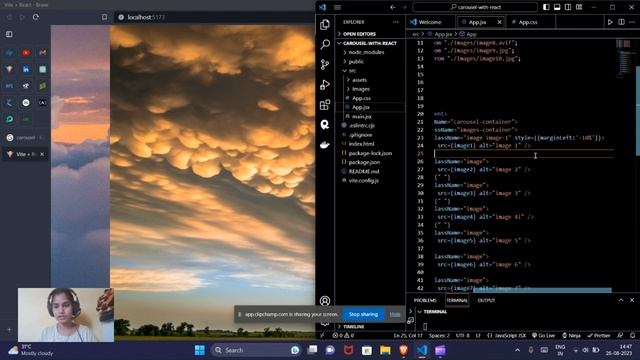Open the Run and Debug view
The image size is (640, 360).
point(325,84)
